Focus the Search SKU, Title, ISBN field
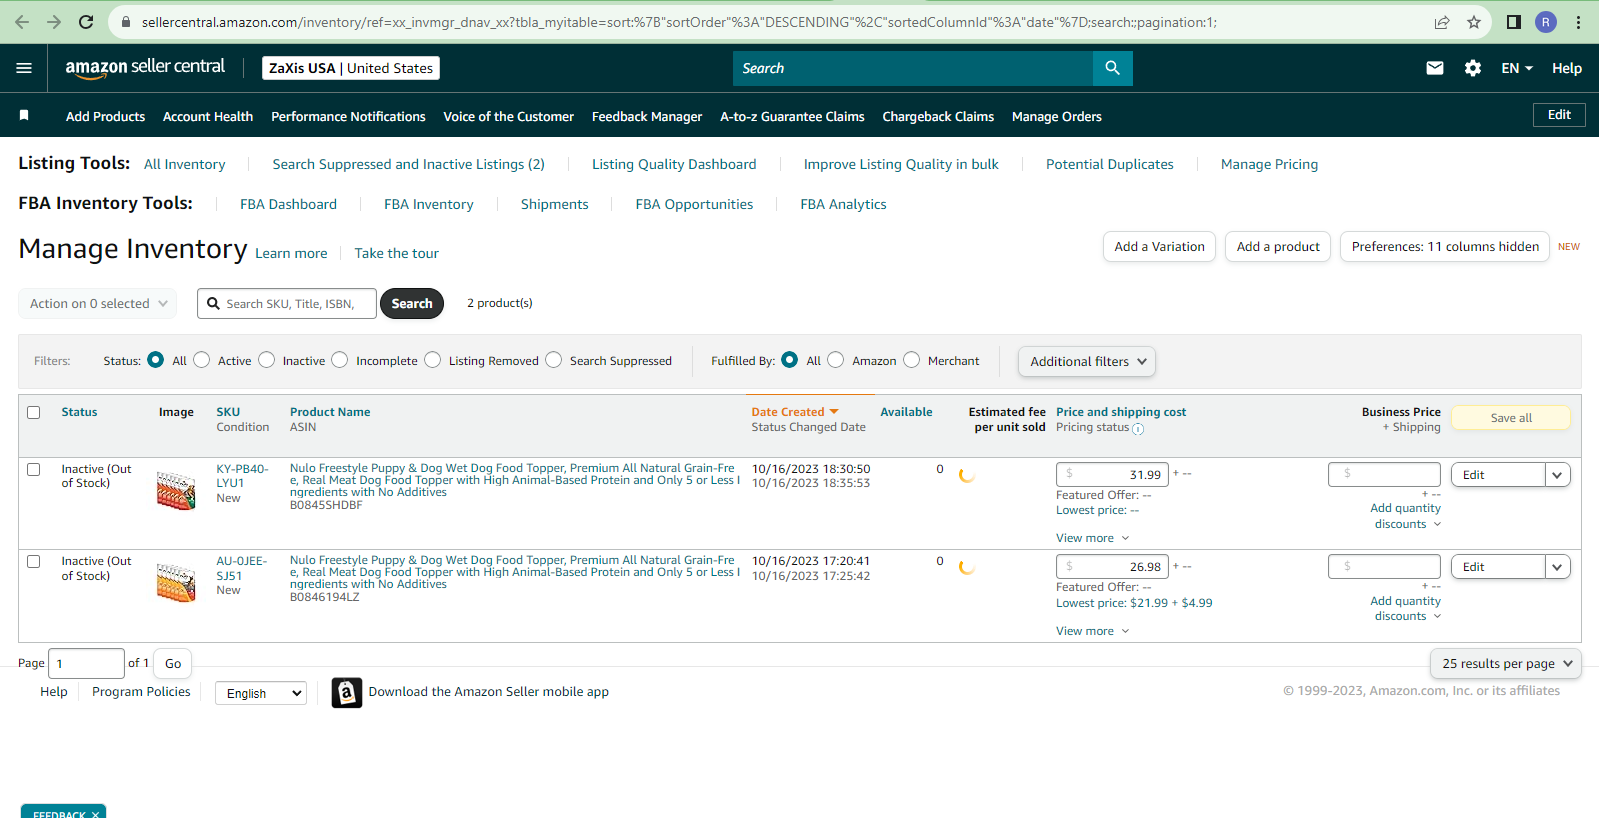The width and height of the screenshot is (1599, 818). 287,304
